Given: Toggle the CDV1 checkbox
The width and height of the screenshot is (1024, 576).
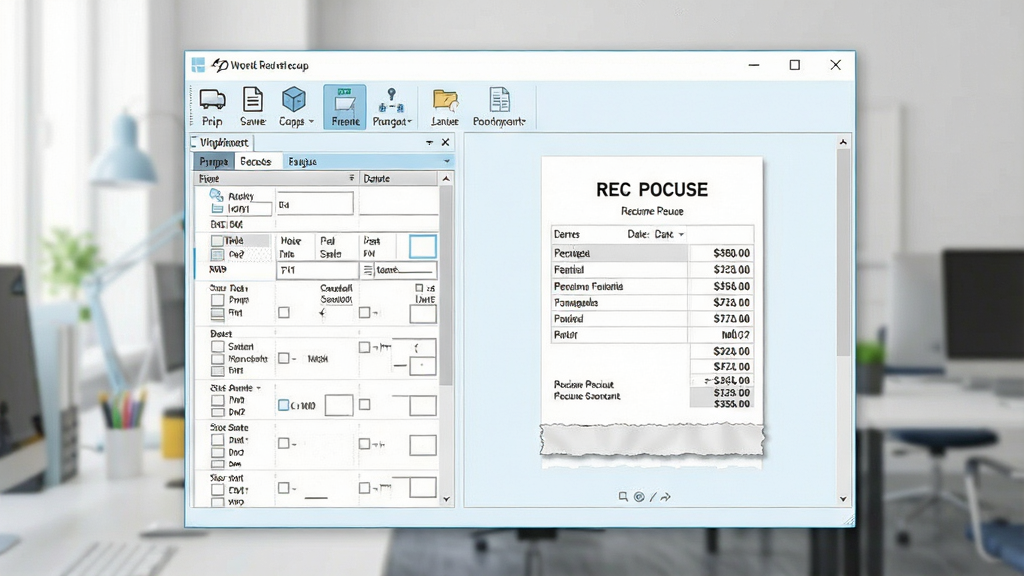Looking at the screenshot, I should click(x=217, y=490).
